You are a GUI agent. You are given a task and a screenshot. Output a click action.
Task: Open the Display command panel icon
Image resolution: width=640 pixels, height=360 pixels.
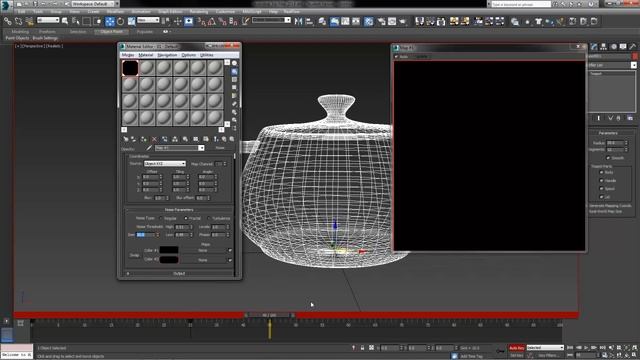pos(623,47)
